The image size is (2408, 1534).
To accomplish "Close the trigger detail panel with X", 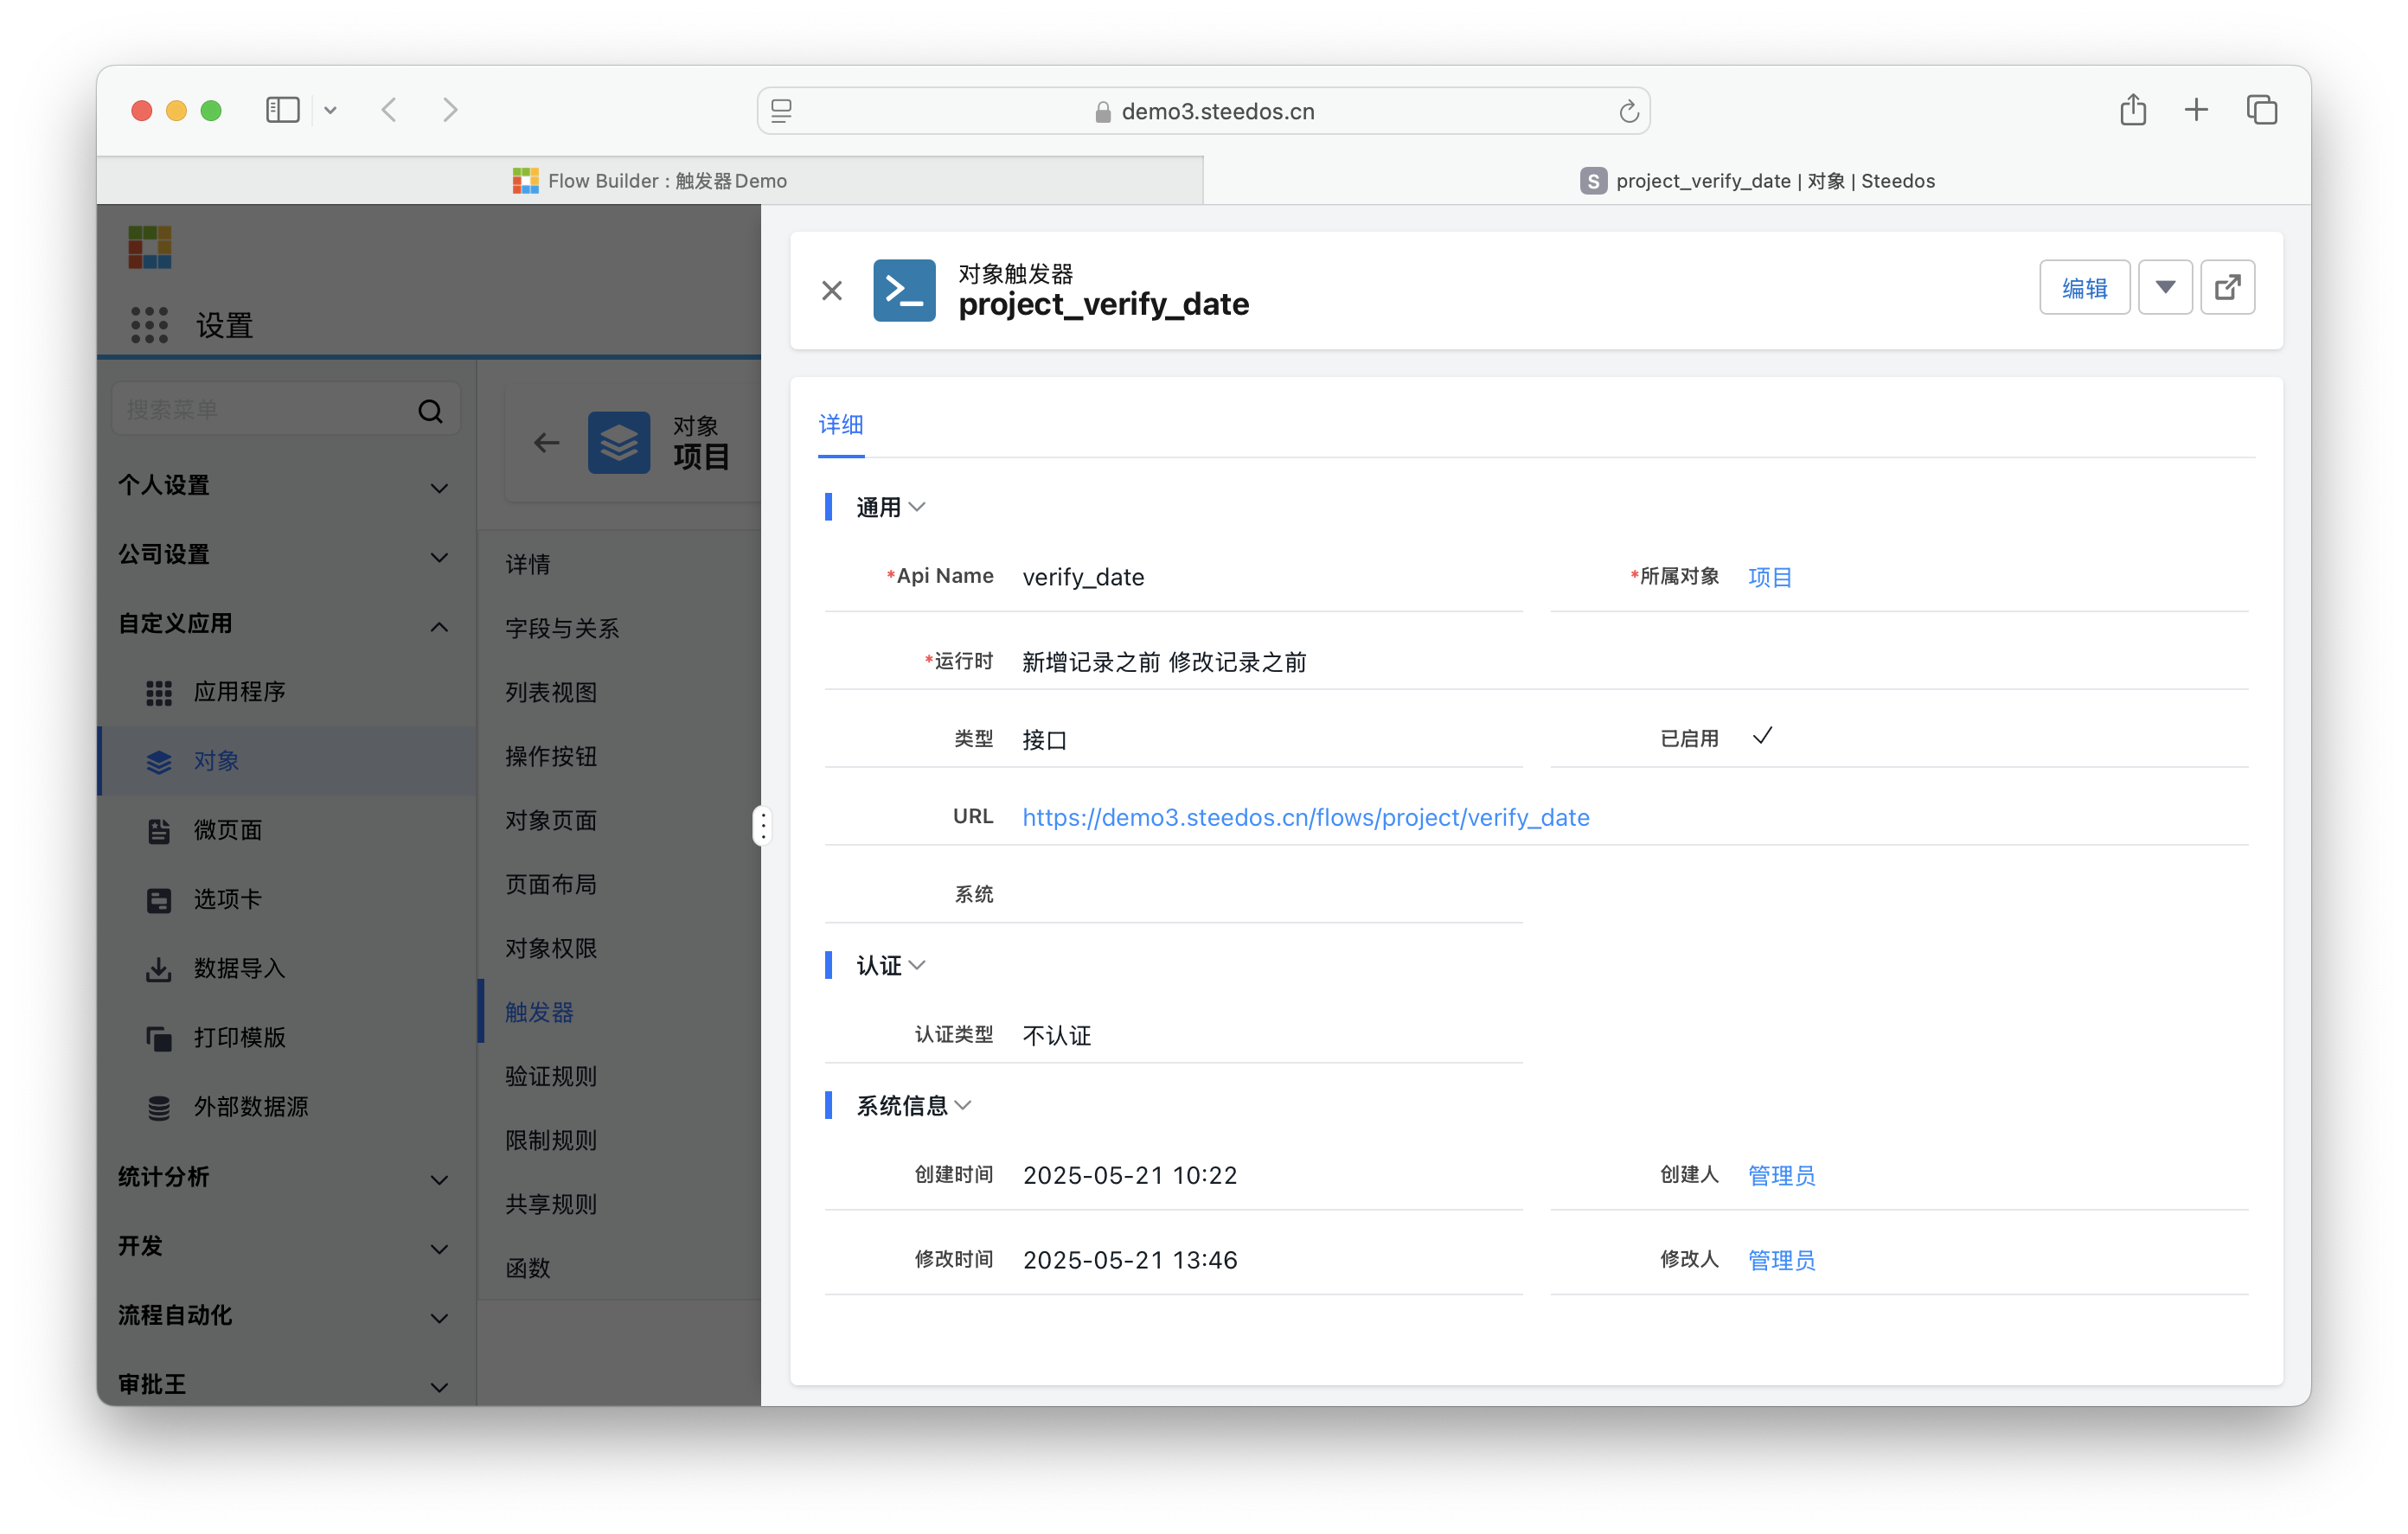I will (832, 291).
